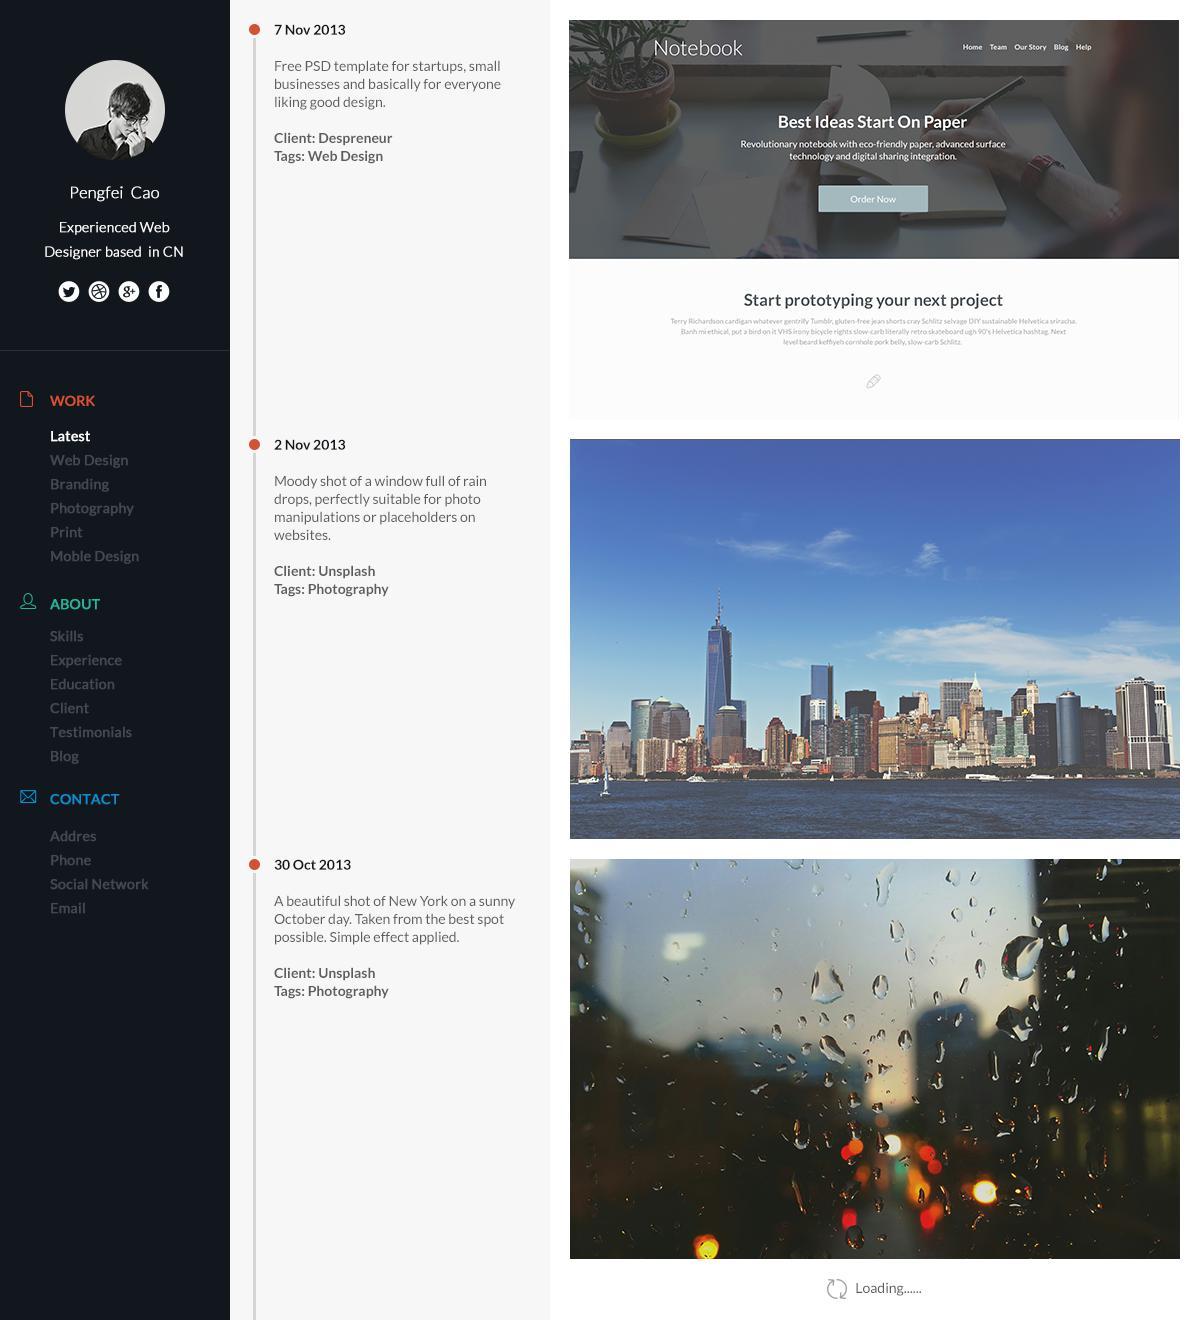Click the Facebook social icon
1200x1320 pixels.
[159, 291]
